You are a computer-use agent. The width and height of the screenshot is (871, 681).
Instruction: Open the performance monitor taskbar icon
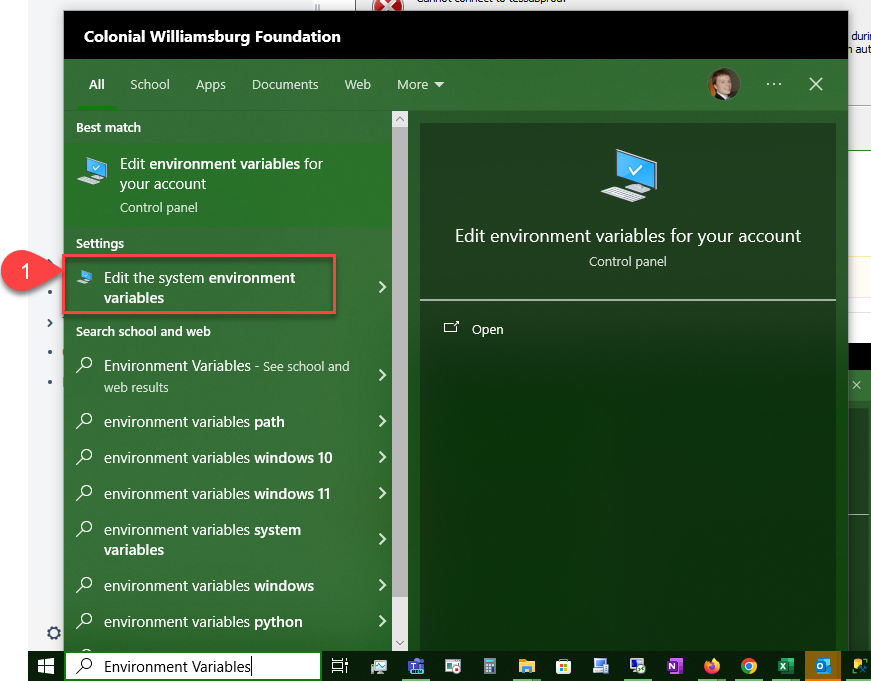pos(379,665)
